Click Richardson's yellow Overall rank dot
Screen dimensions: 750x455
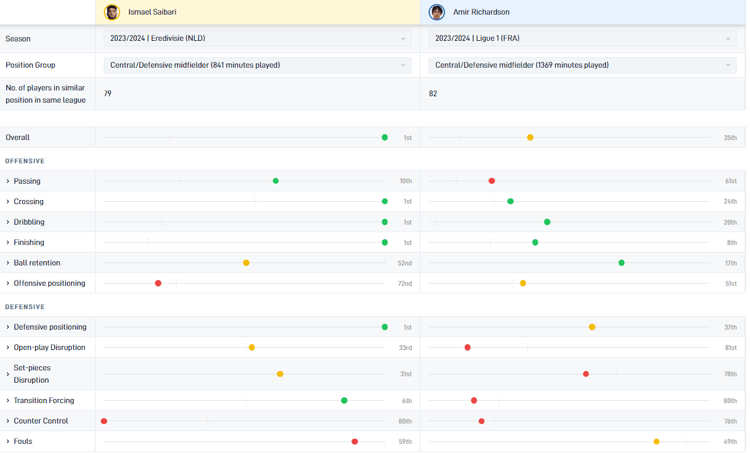coord(530,138)
